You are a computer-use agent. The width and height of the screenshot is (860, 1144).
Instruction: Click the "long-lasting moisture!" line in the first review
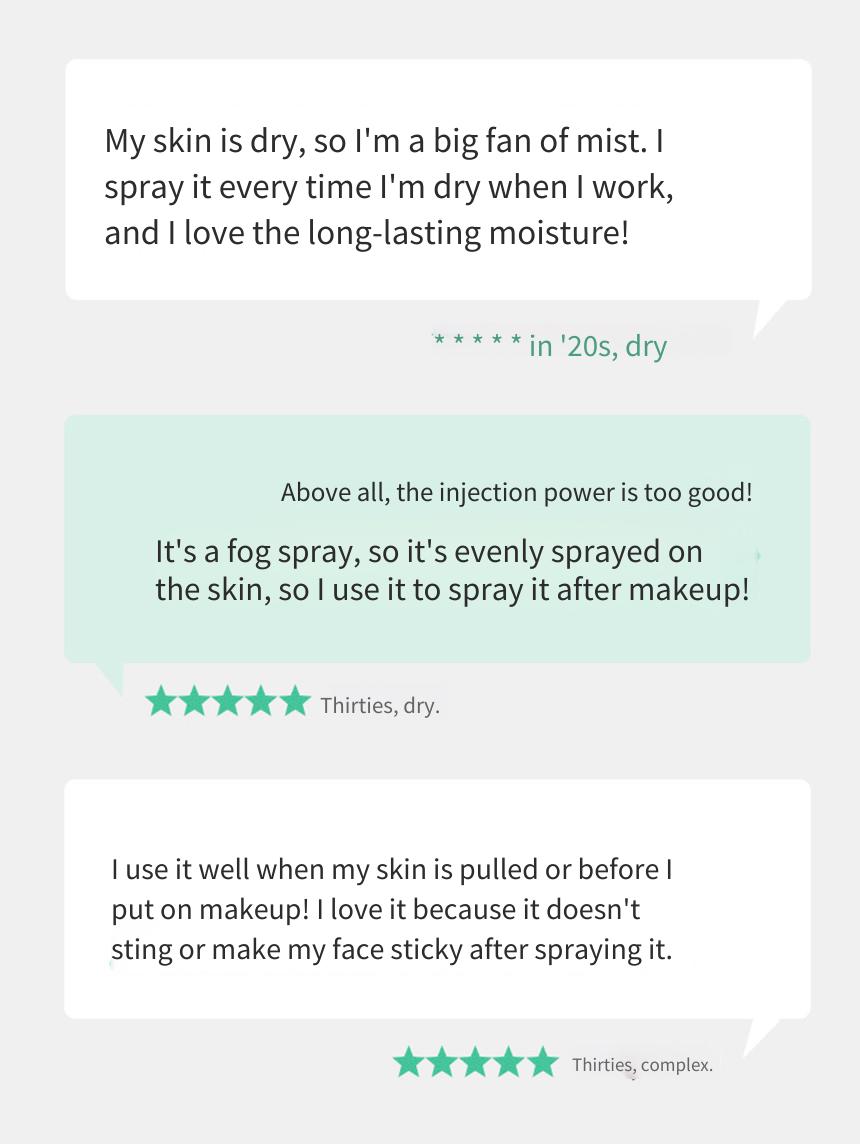pyautogui.click(x=366, y=233)
